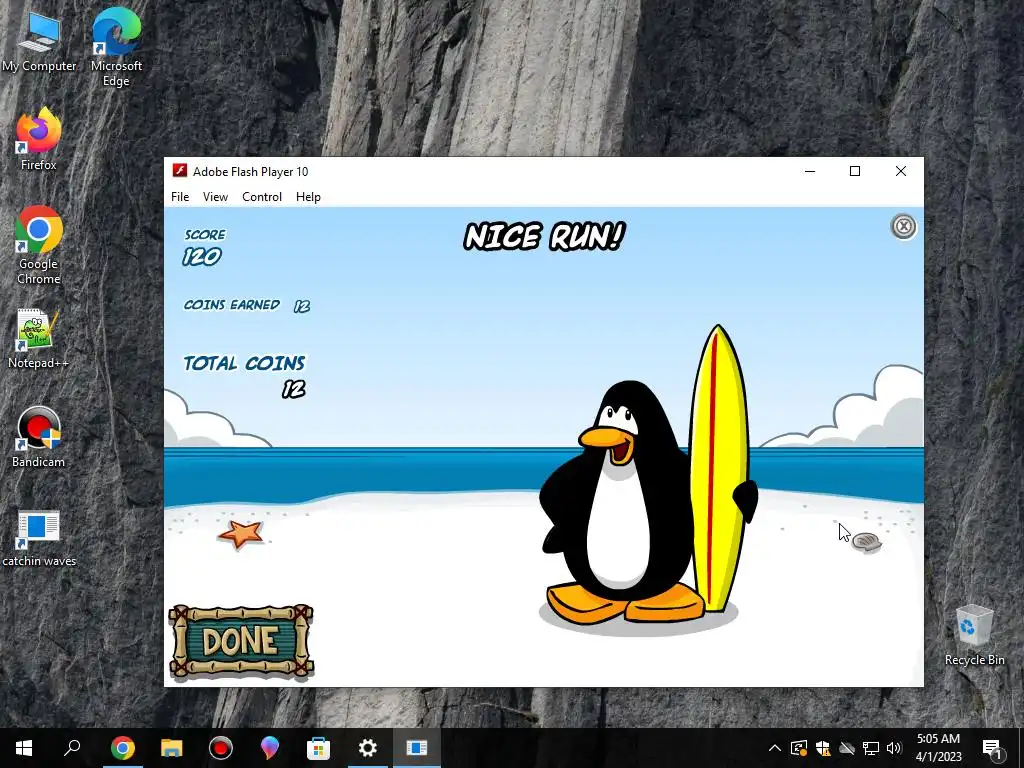This screenshot has height=768, width=1024.
Task: Select the catchin waves desktop shortcut
Action: (x=39, y=537)
